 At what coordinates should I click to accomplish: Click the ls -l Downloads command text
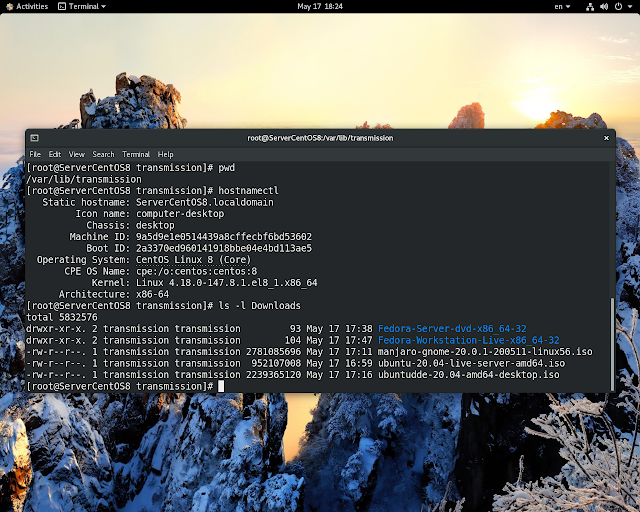coord(260,305)
